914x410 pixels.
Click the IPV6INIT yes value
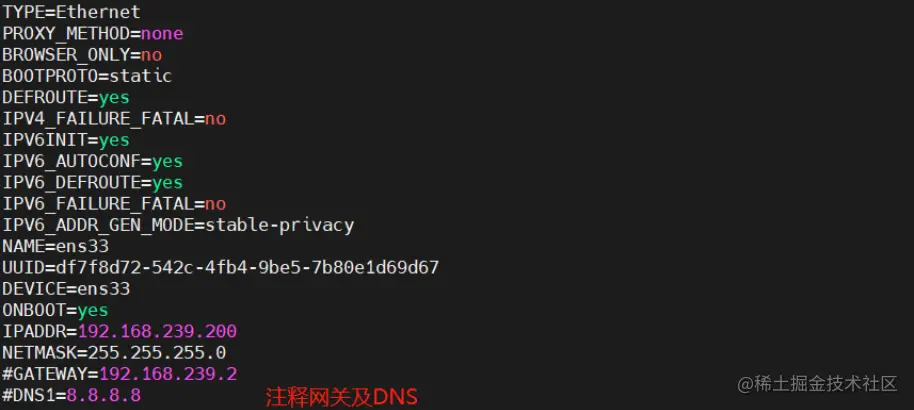pyautogui.click(x=114, y=140)
